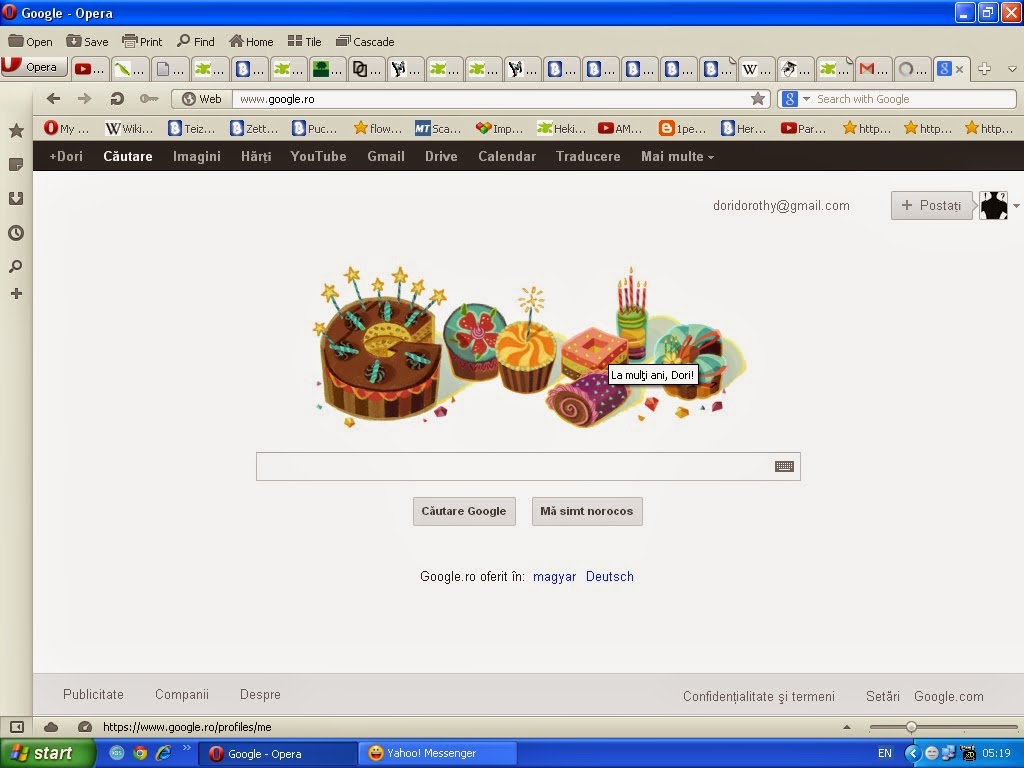Open search engine selector dropdown
This screenshot has width=1024, height=768.
coord(806,99)
